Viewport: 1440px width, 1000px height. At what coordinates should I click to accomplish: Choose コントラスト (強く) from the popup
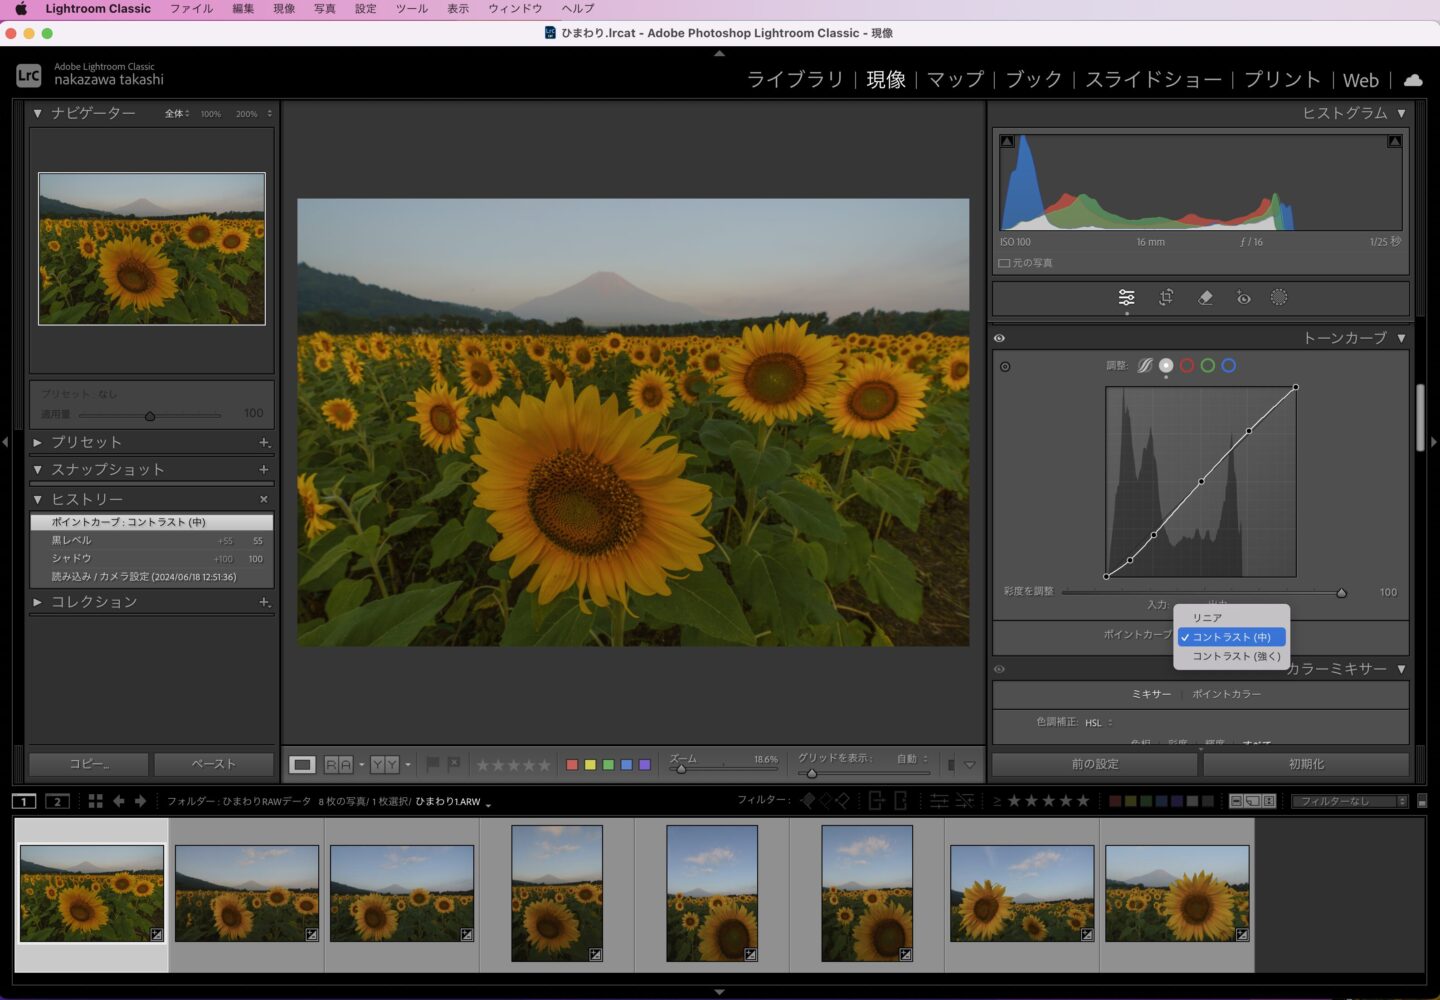[x=1235, y=656]
